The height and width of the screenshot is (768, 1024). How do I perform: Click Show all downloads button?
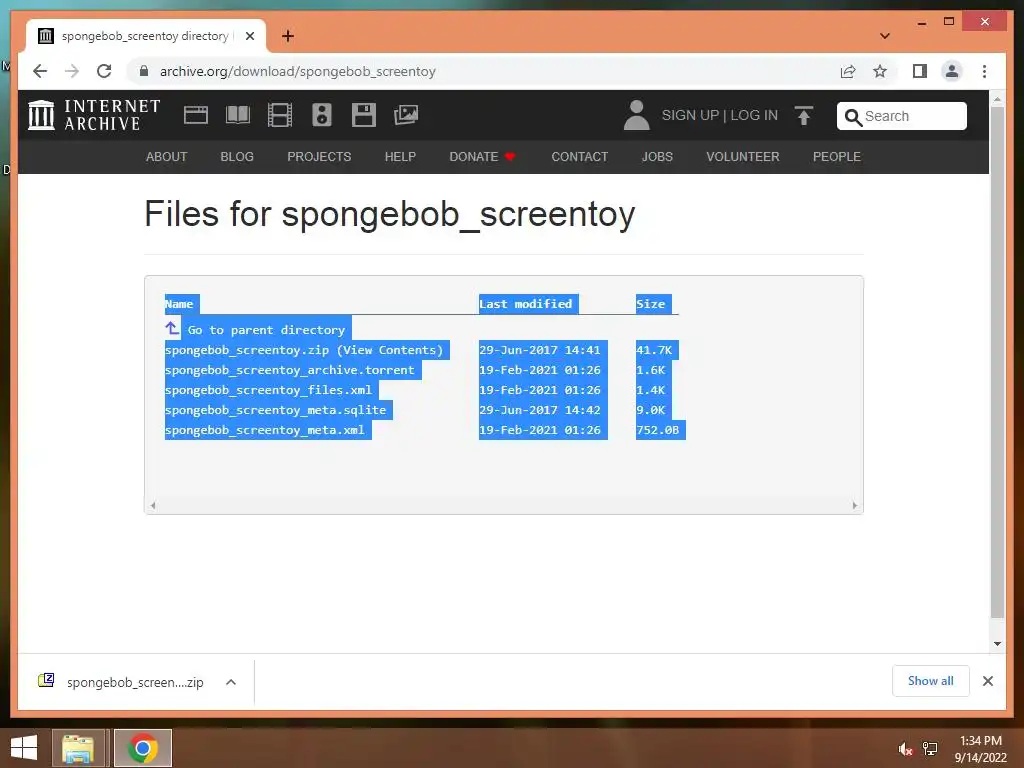(930, 681)
